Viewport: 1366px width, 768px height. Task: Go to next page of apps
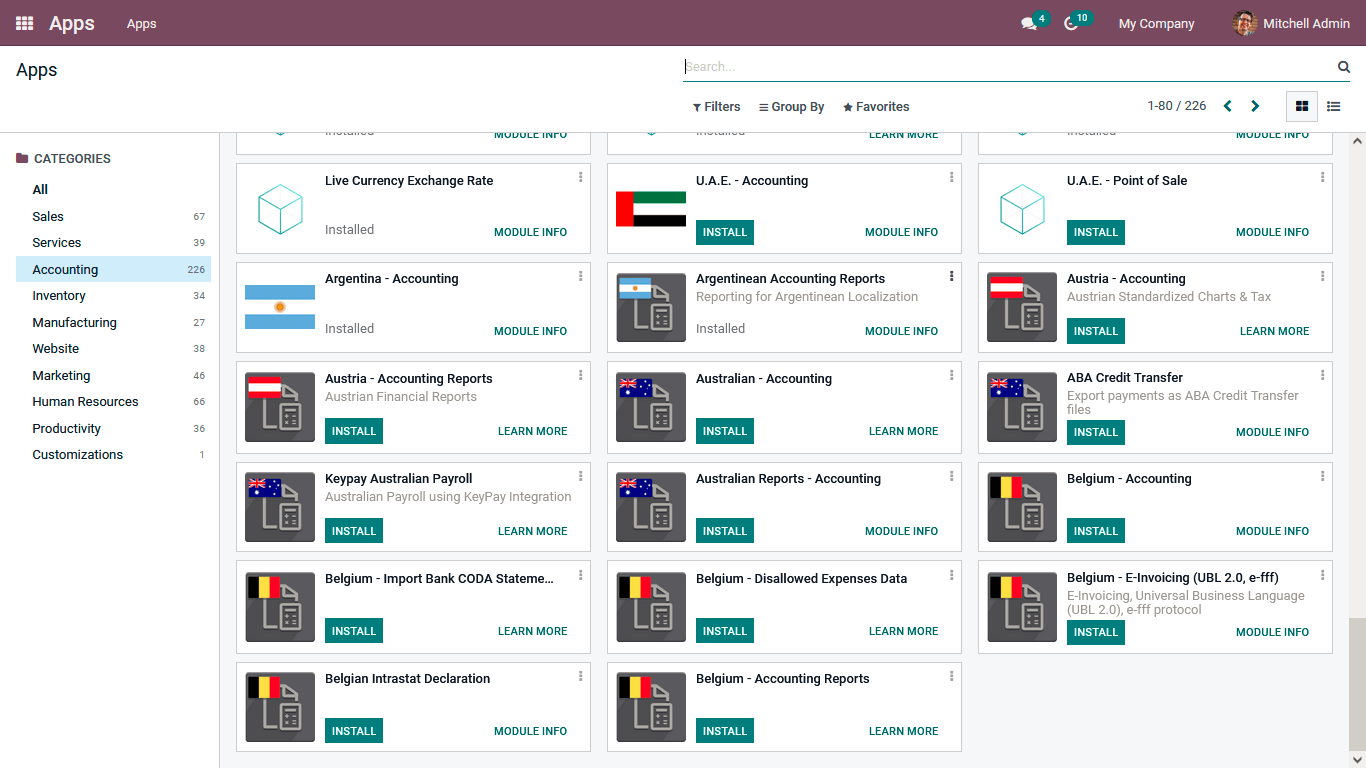click(1255, 106)
